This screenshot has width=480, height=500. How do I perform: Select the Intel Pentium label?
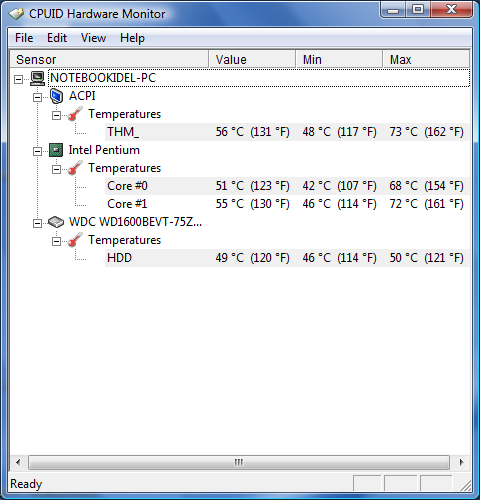click(104, 150)
